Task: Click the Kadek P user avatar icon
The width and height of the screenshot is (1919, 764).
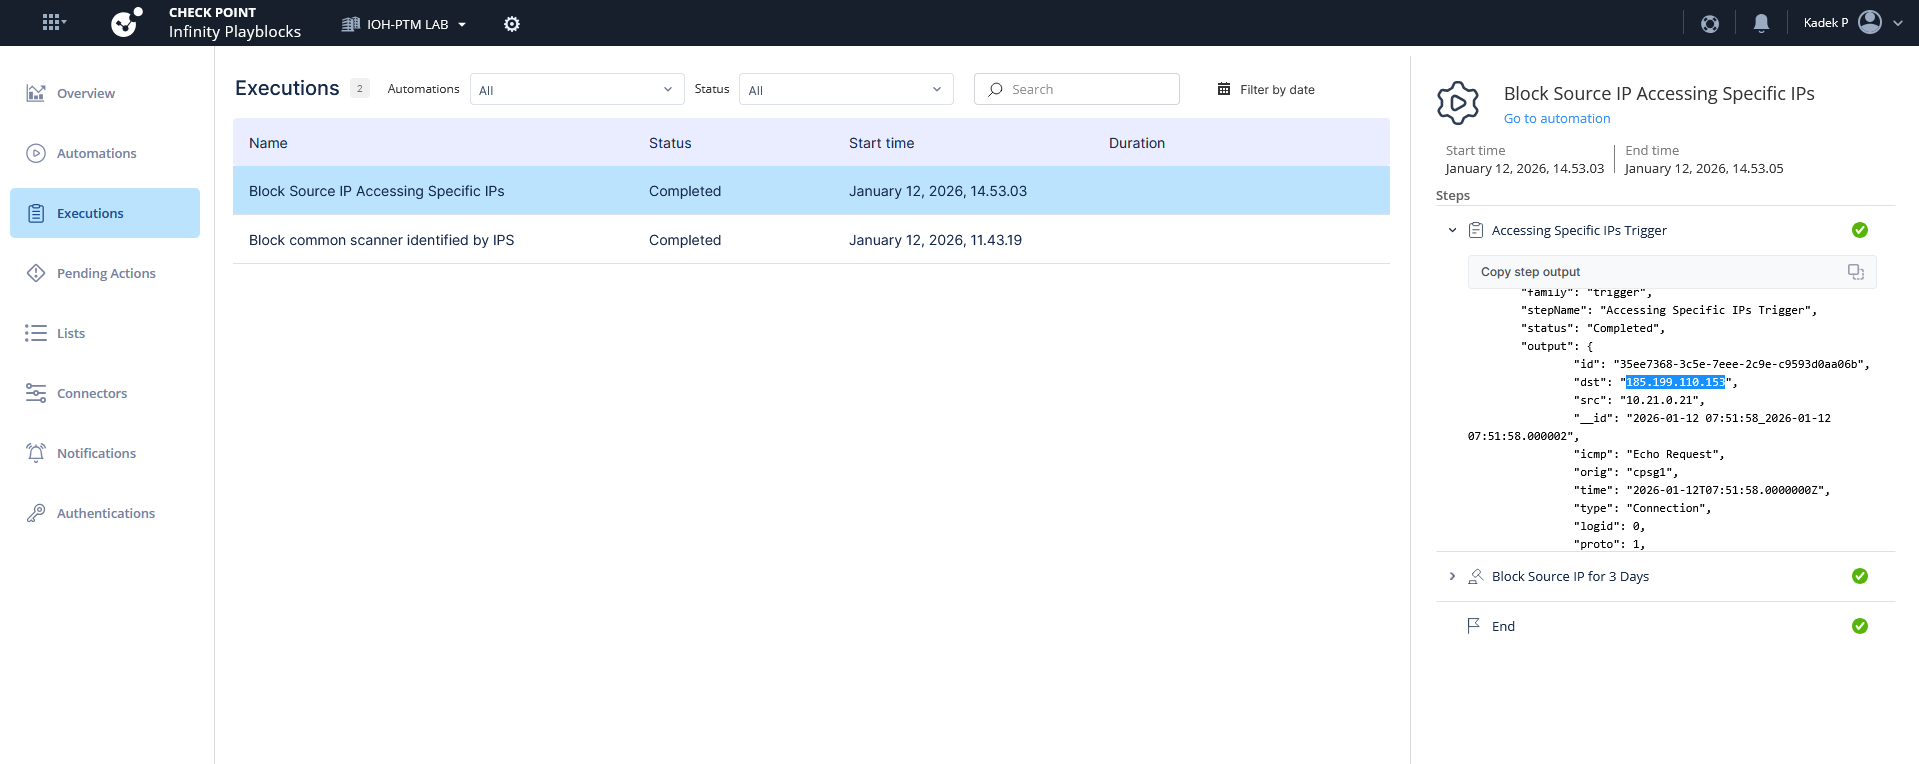Action: tap(1870, 22)
